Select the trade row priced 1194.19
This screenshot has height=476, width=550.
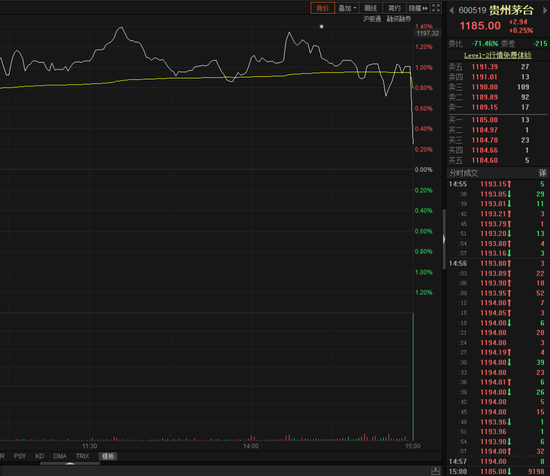pos(497,353)
